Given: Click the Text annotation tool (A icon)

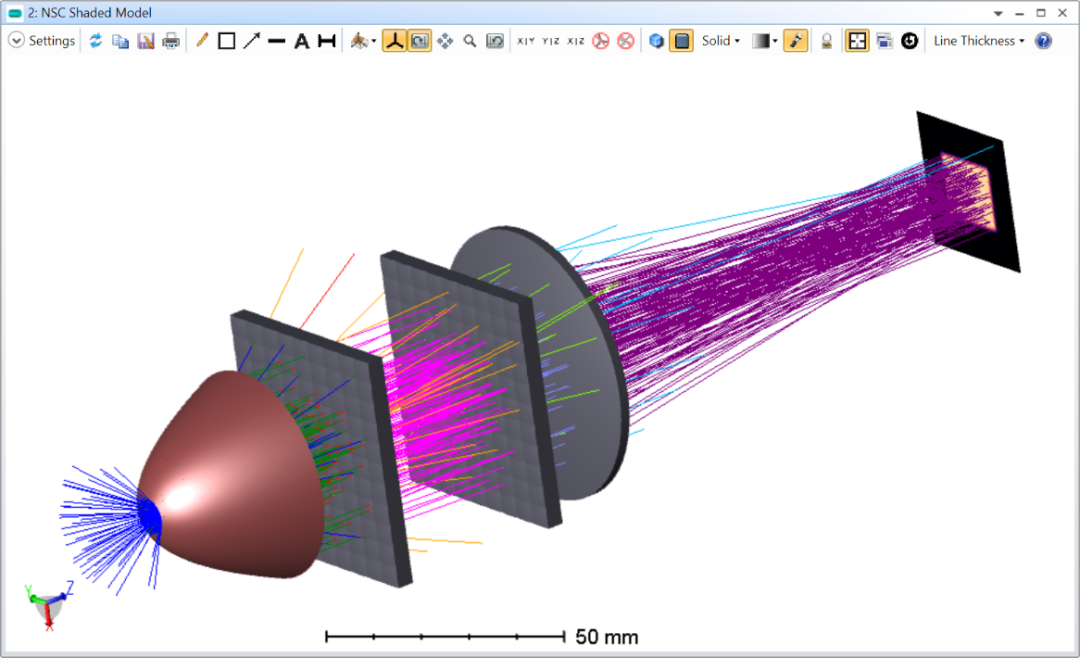Looking at the screenshot, I should [x=301, y=40].
